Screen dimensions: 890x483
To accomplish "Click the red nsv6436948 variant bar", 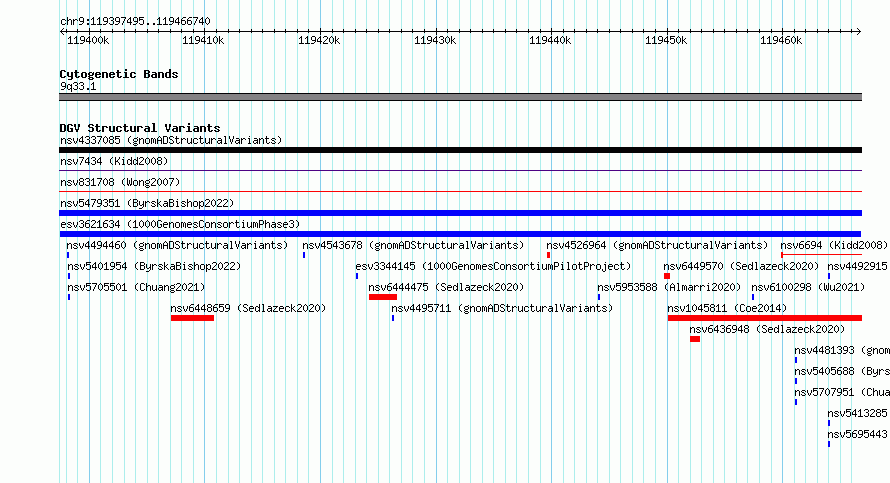I will tap(695, 339).
